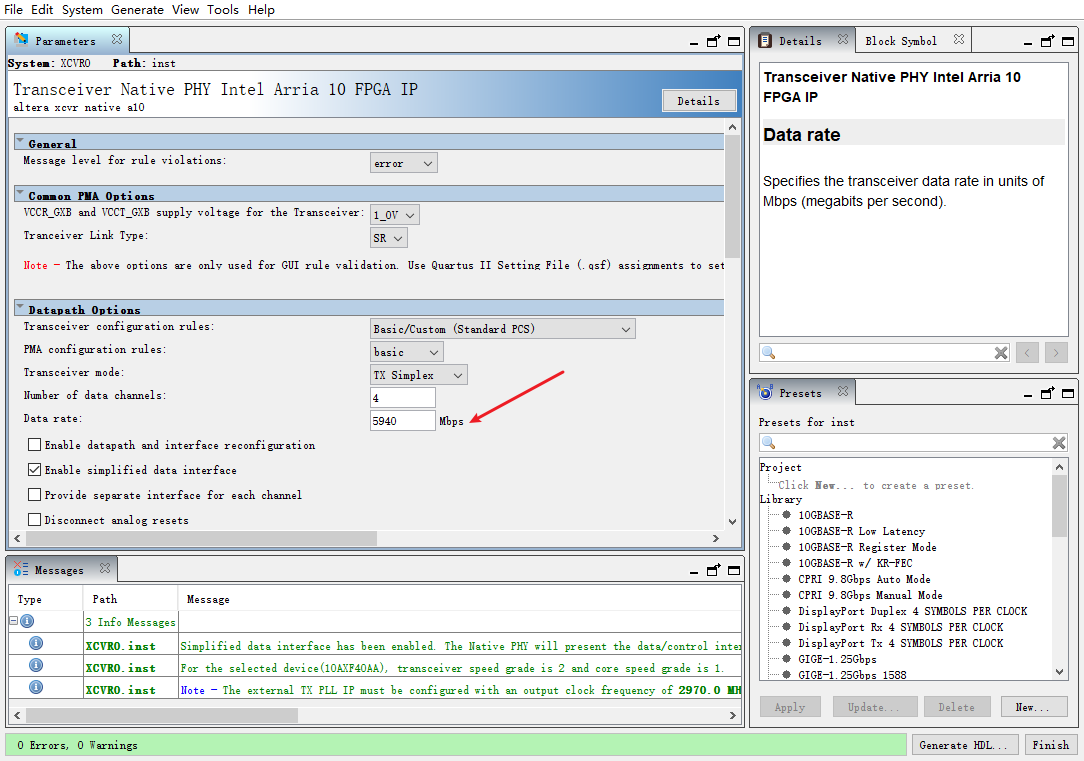Click the Parameters tab icon
This screenshot has height=761, width=1084.
[x=21, y=39]
